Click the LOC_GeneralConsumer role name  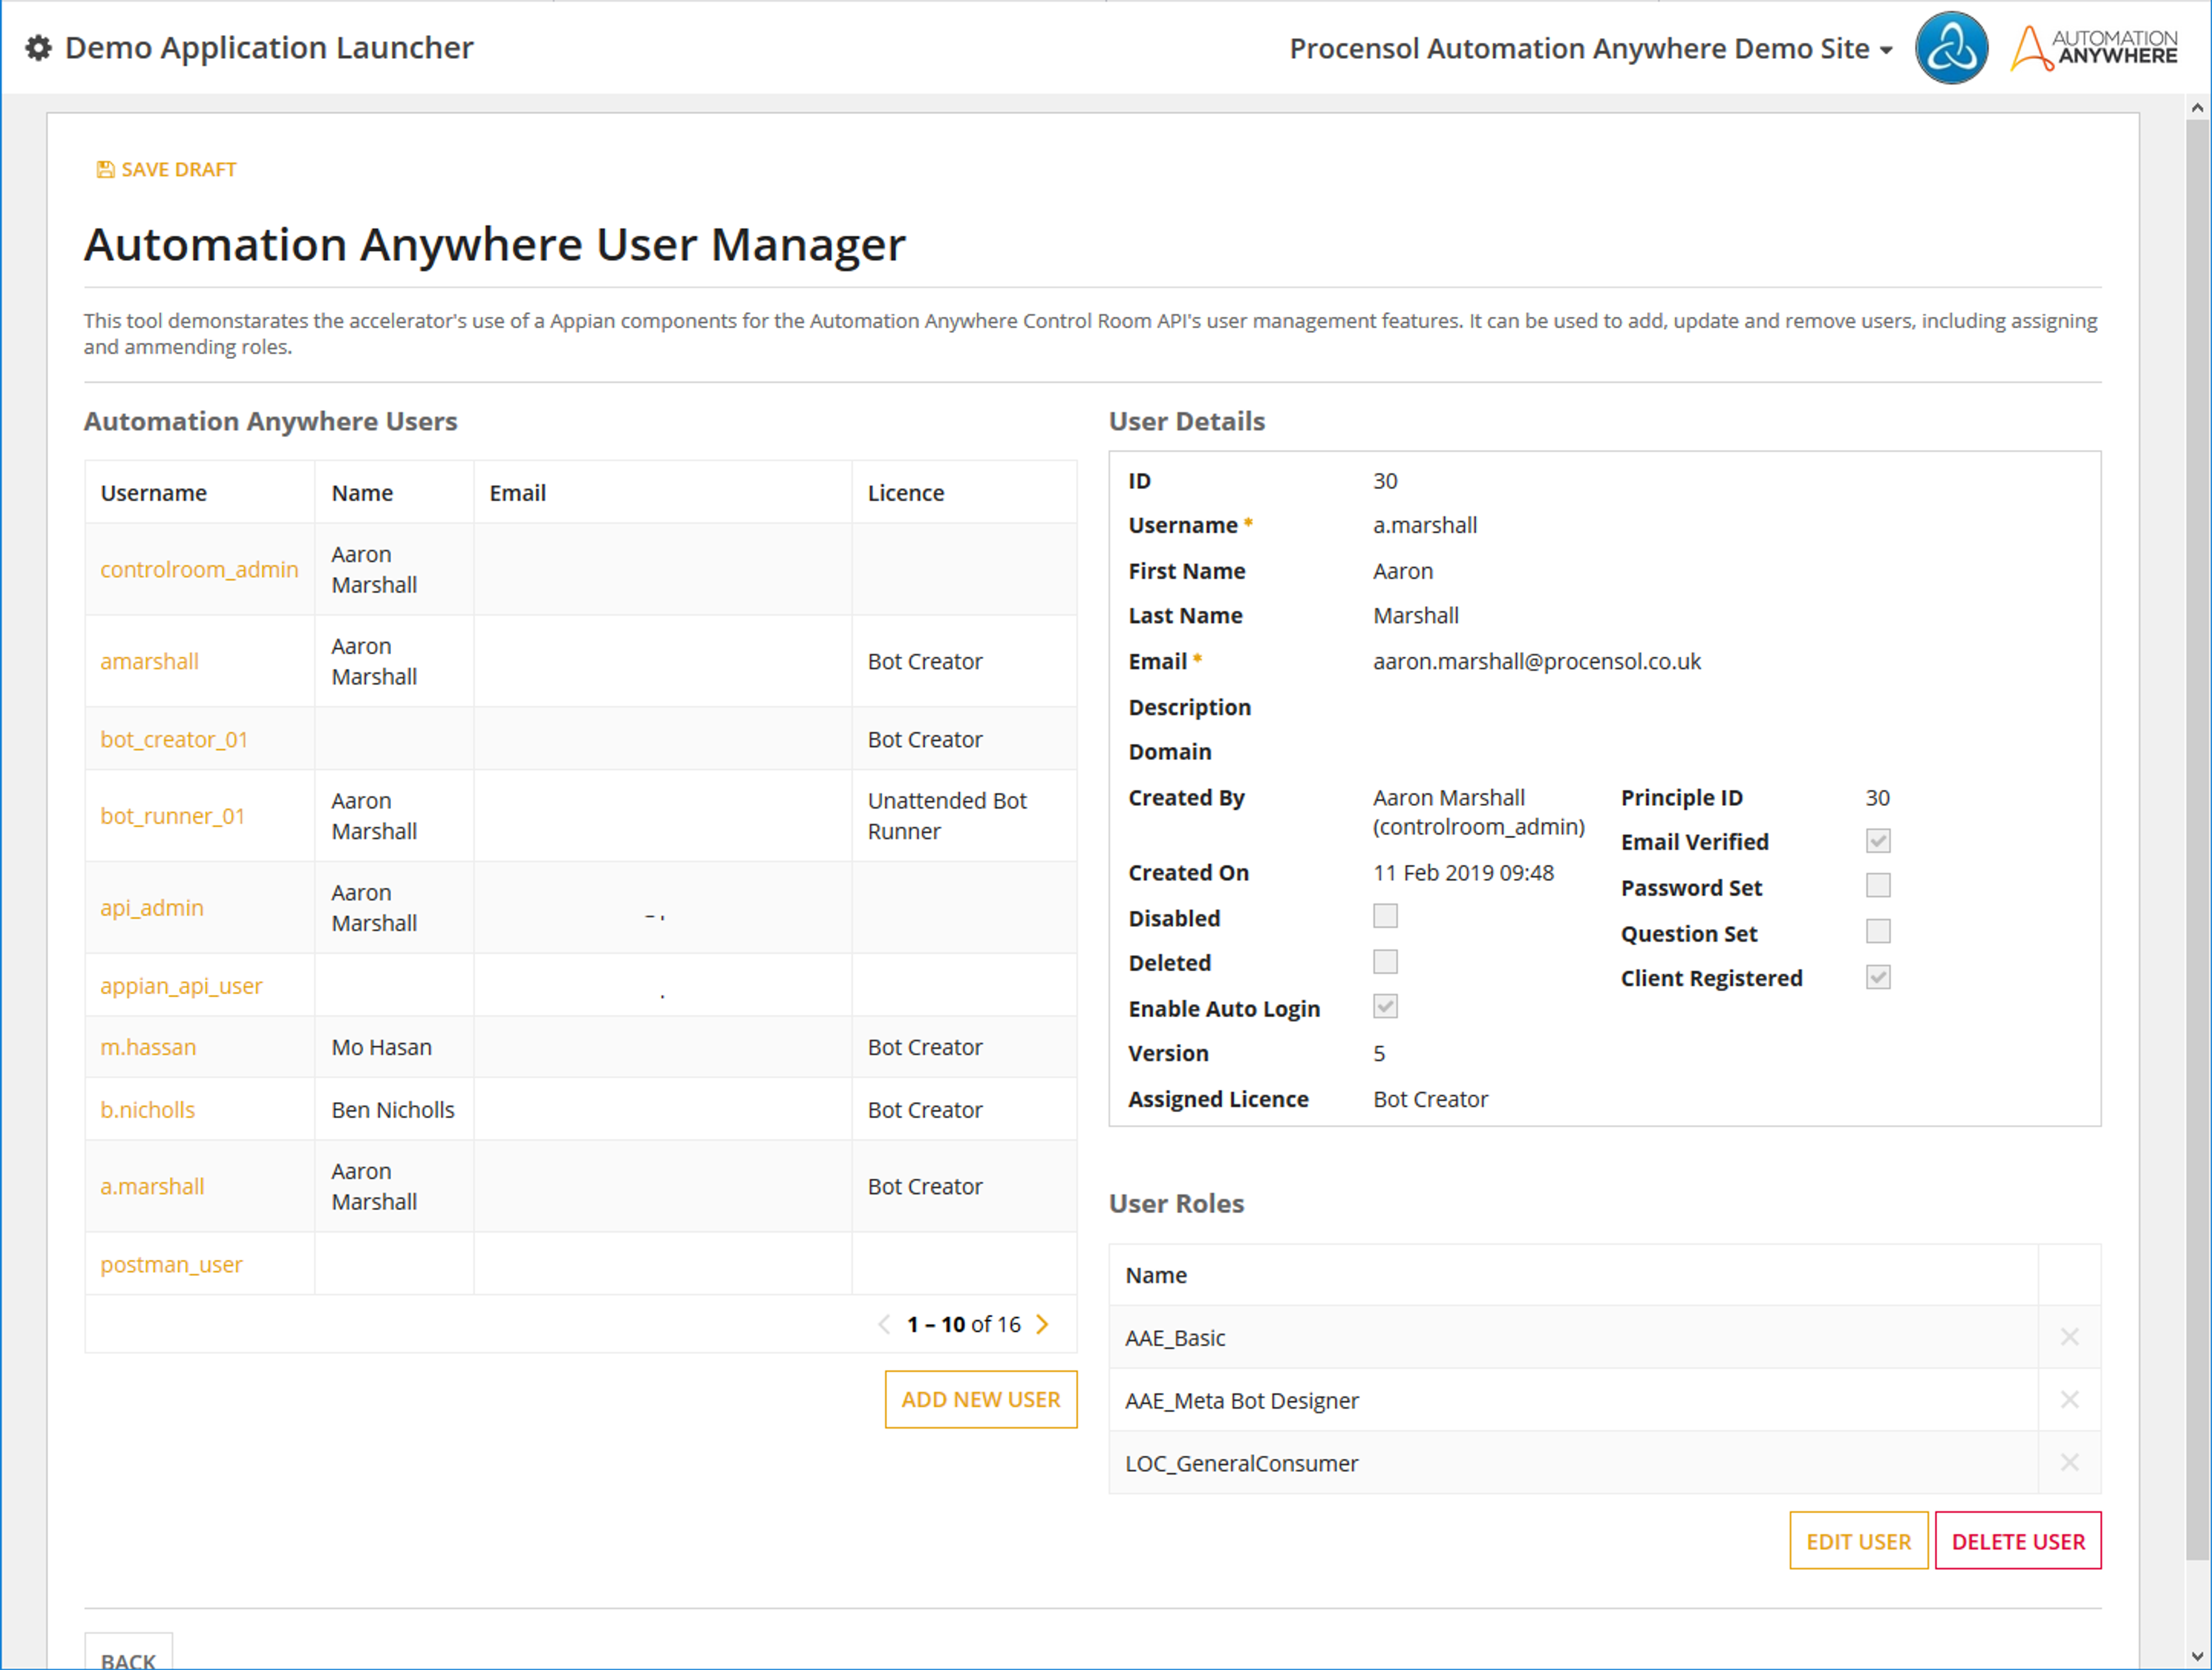click(1242, 1464)
